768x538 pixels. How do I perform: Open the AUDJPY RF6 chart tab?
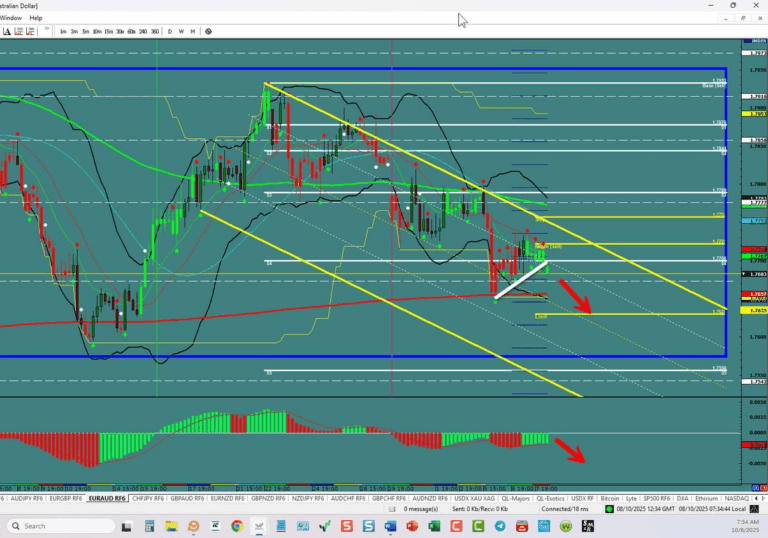click(26, 498)
